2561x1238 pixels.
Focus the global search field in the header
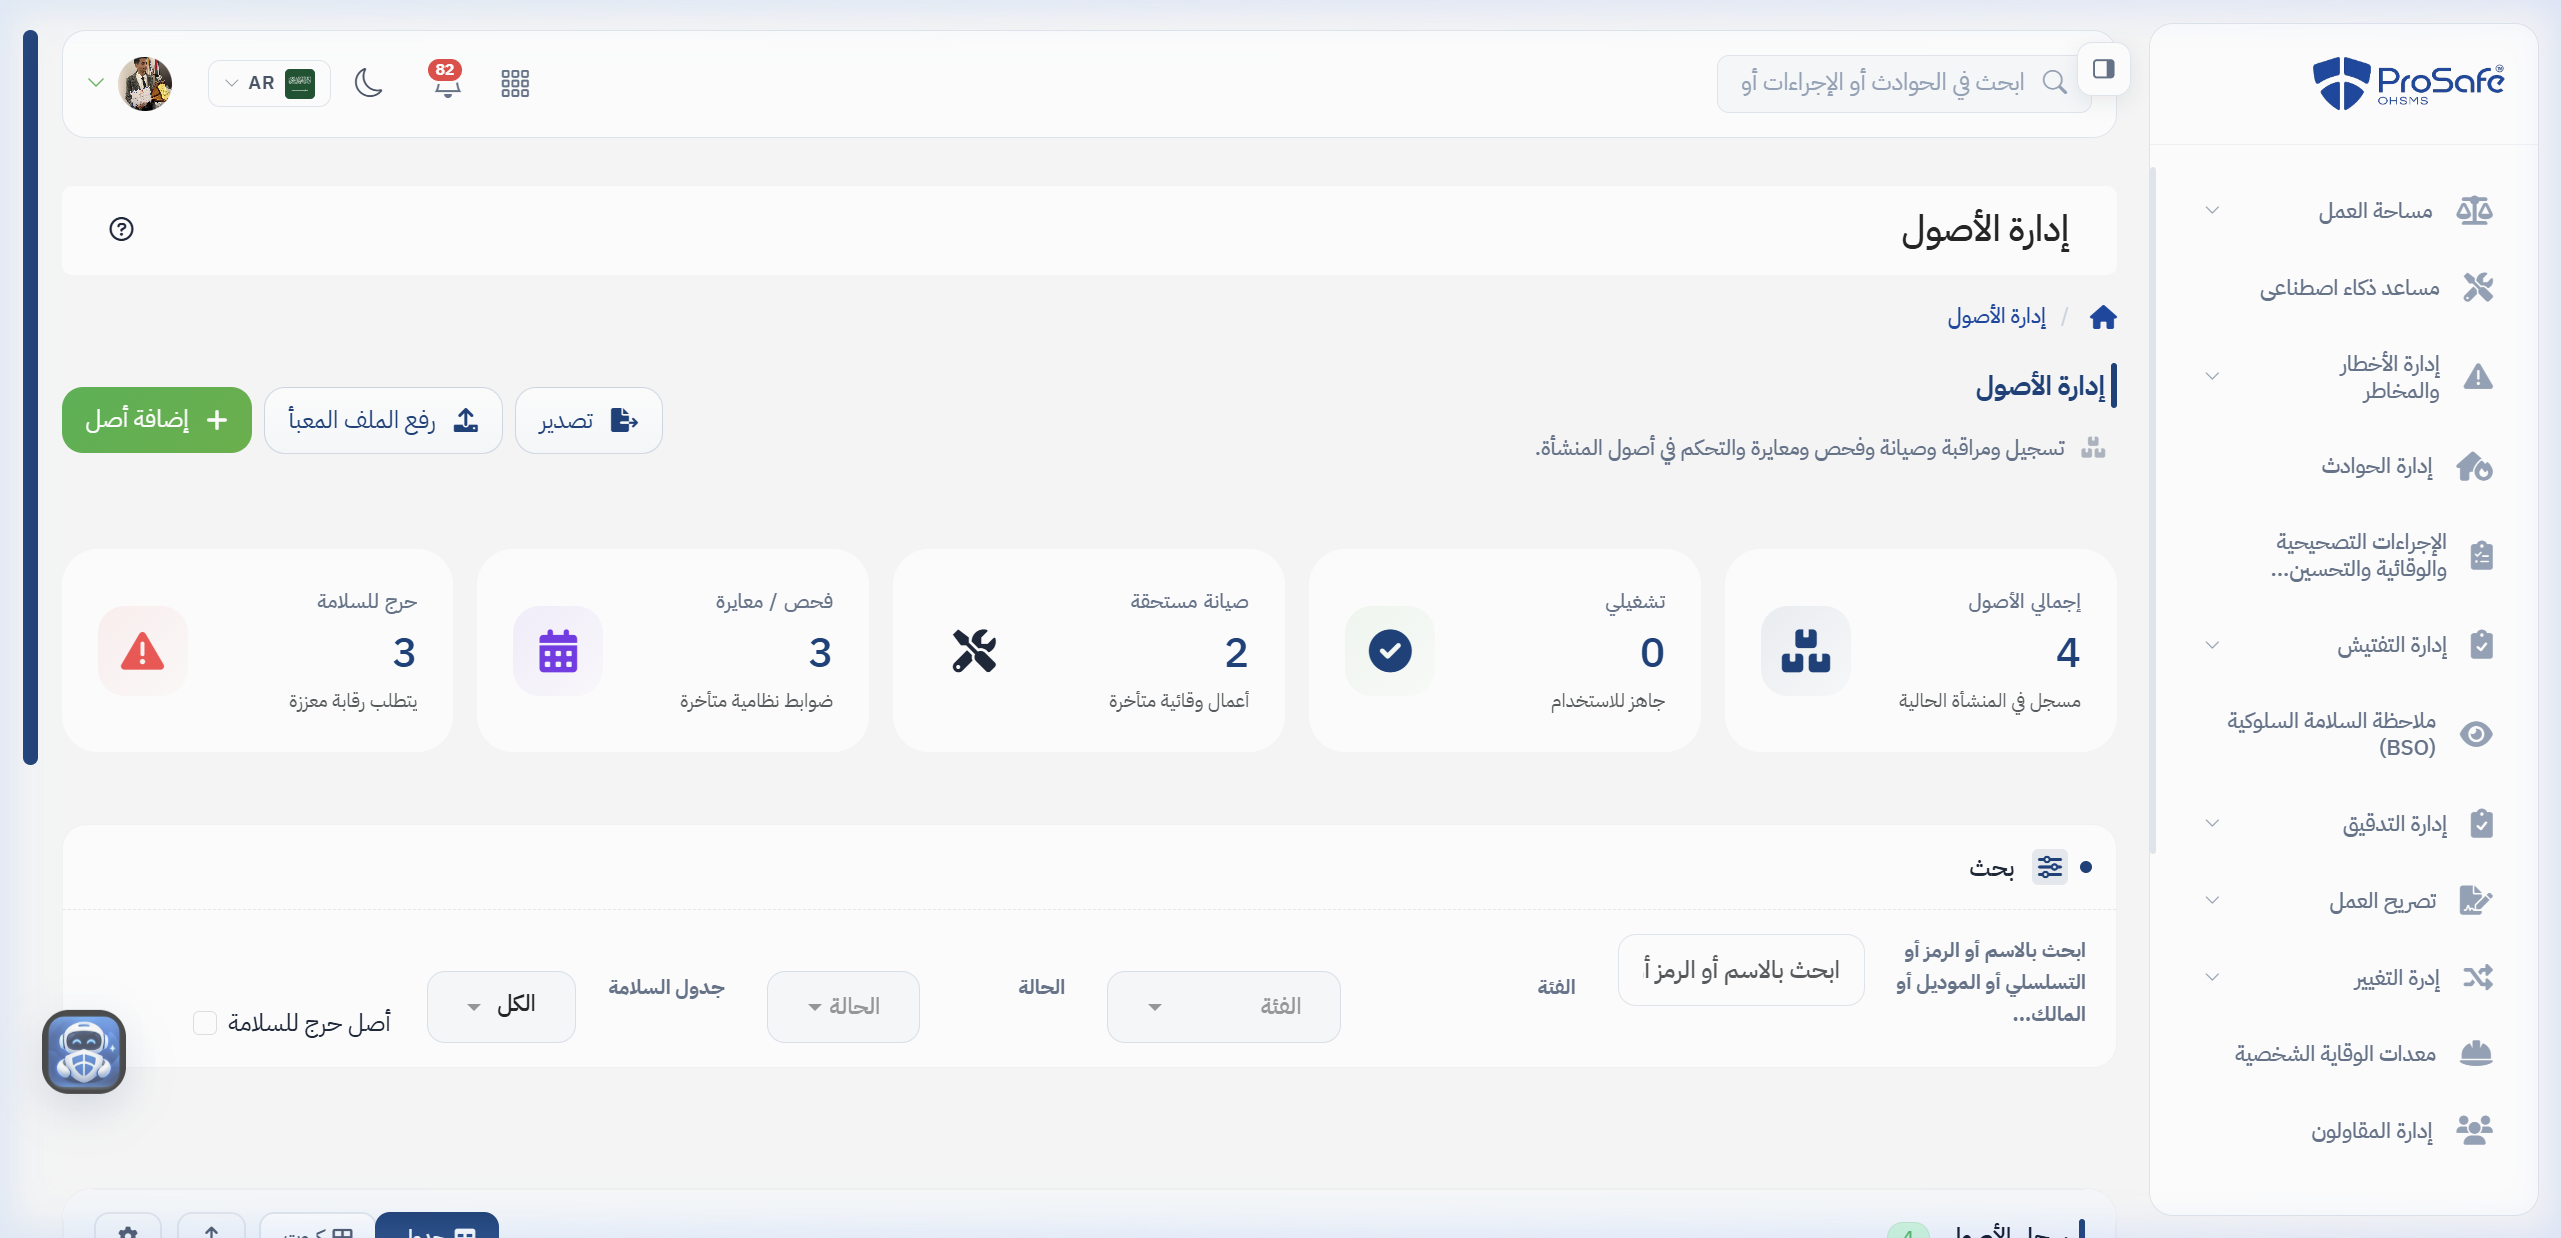(x=1904, y=83)
